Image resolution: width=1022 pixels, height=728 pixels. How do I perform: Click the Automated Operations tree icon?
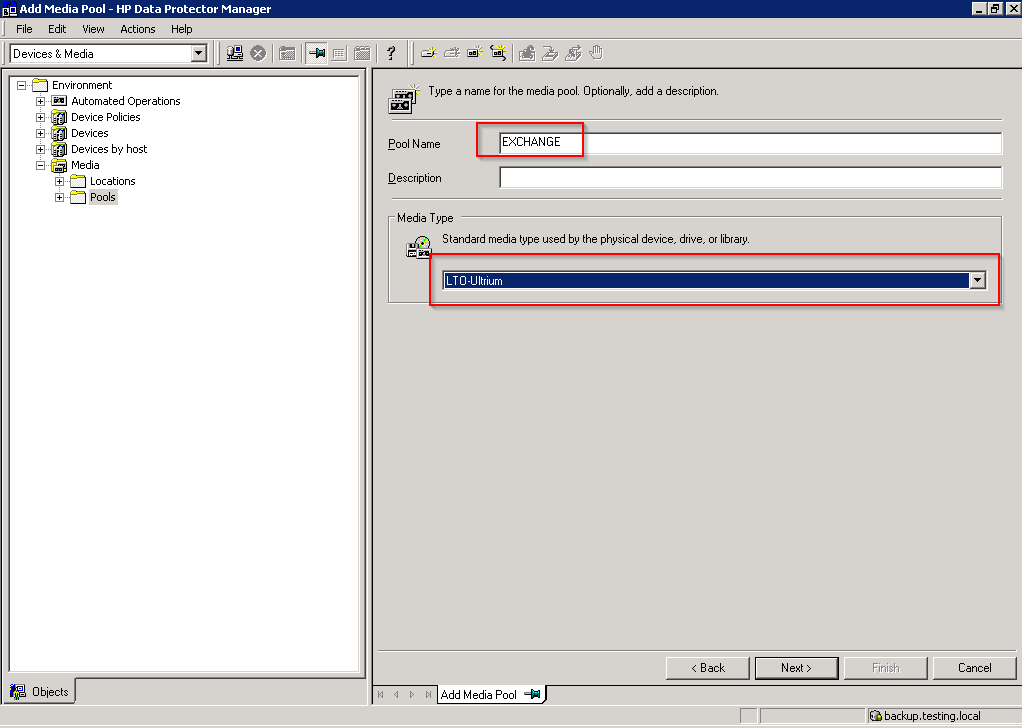coord(59,101)
